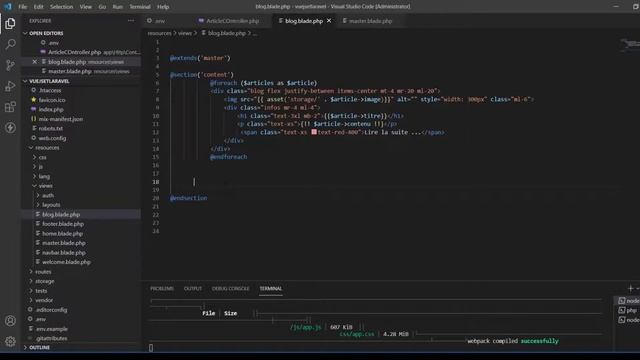Image resolution: width=640 pixels, height=360 pixels.
Task: Click the Explorer more actions ellipsis
Action: [x=131, y=20]
